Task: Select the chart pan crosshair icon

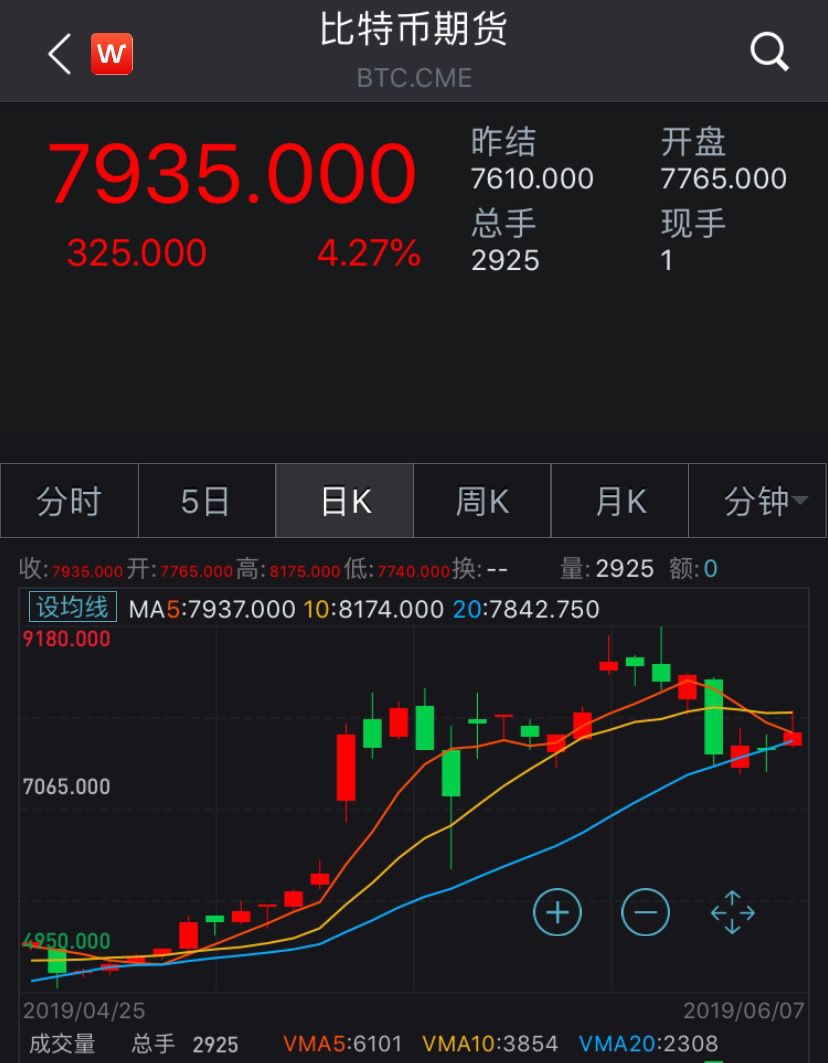Action: pyautogui.click(x=733, y=912)
